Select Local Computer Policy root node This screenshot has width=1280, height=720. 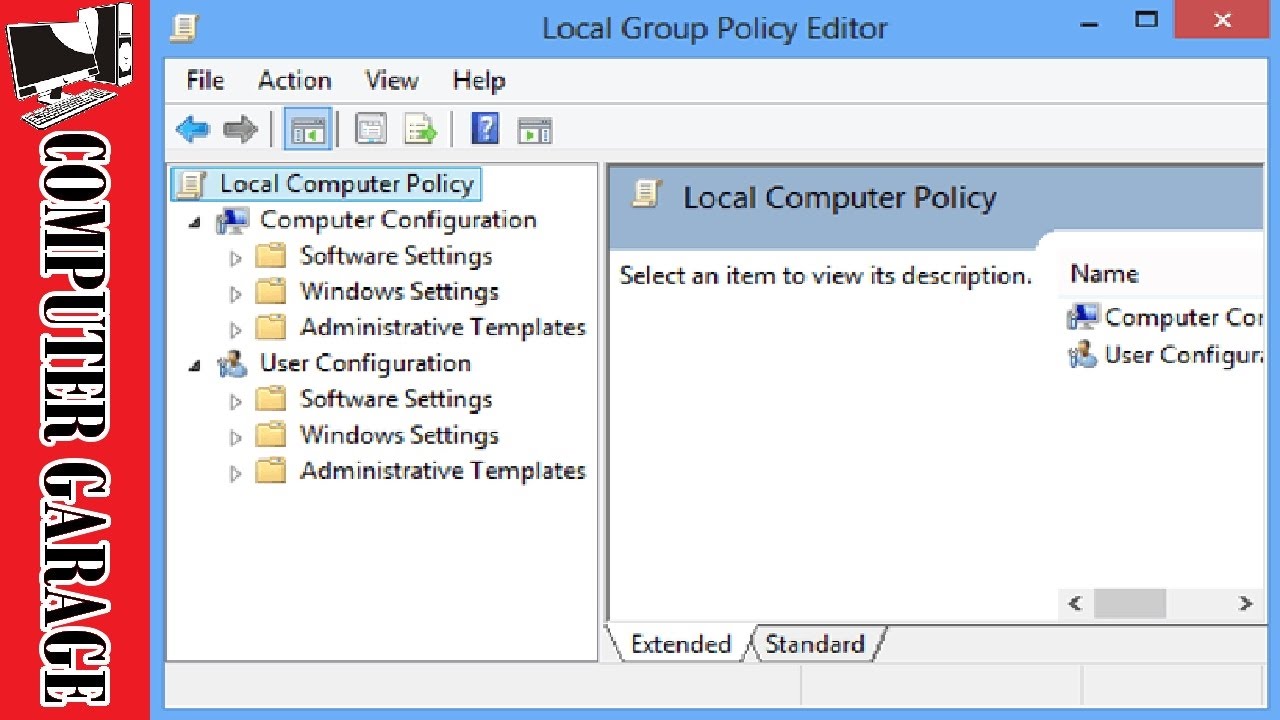click(x=346, y=184)
